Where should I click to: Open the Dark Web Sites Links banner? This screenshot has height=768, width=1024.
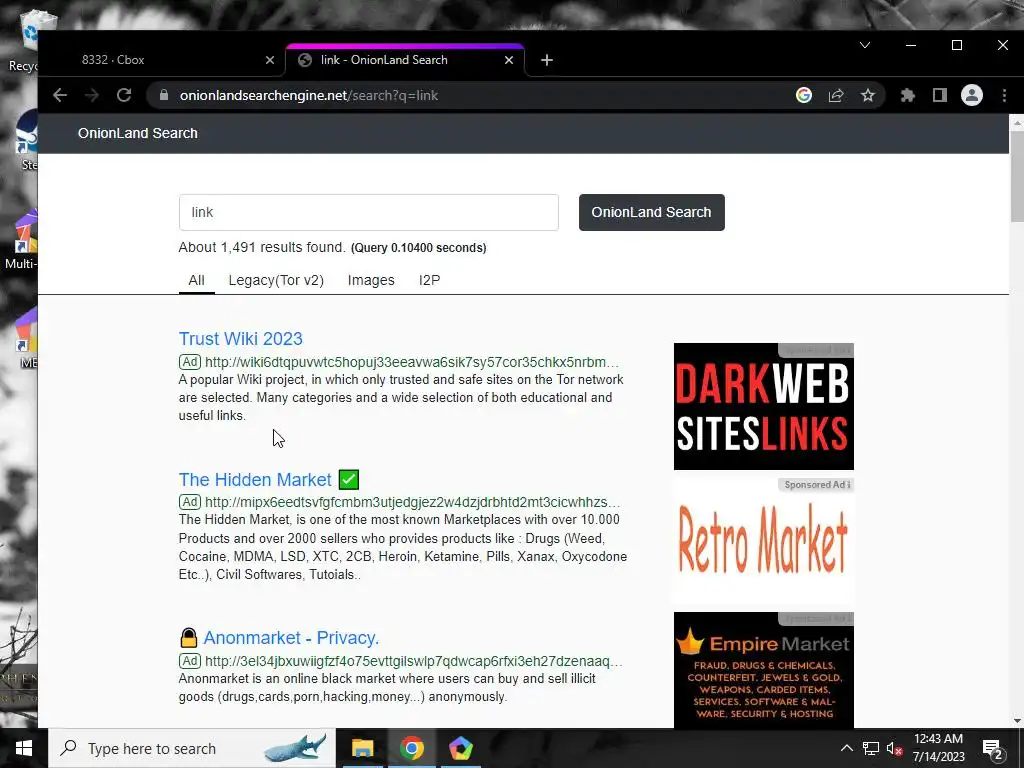(763, 406)
